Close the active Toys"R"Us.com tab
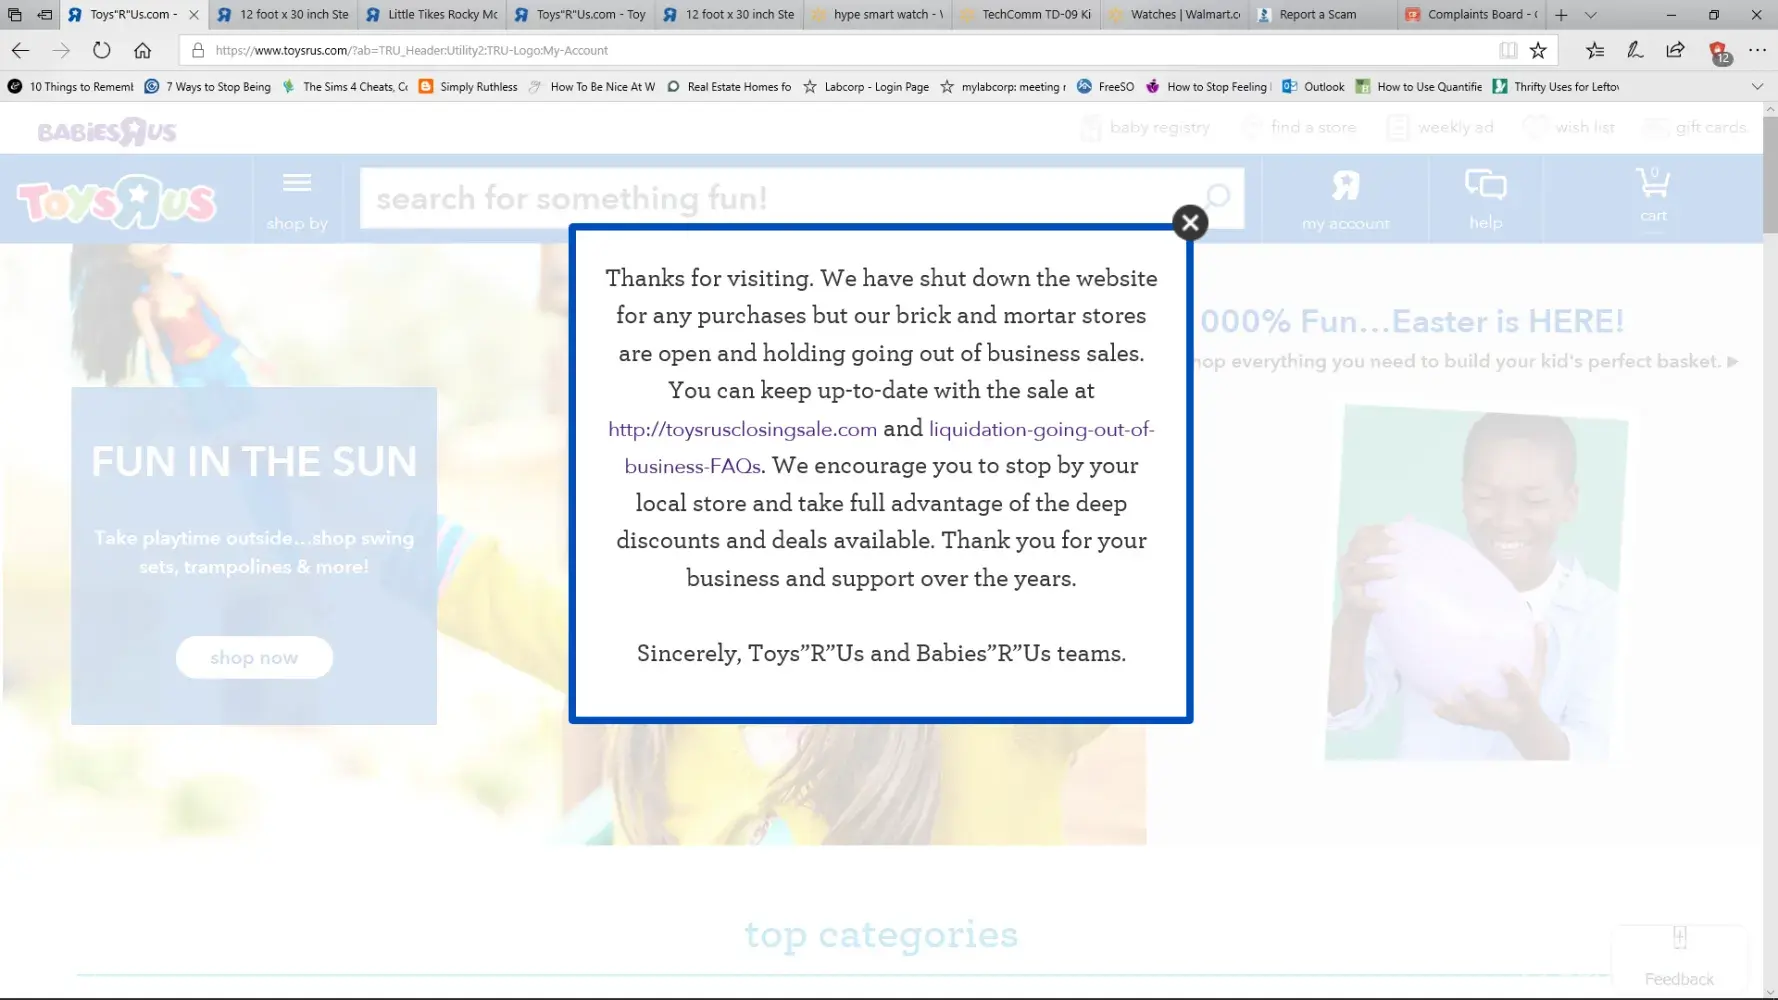 coord(194,15)
